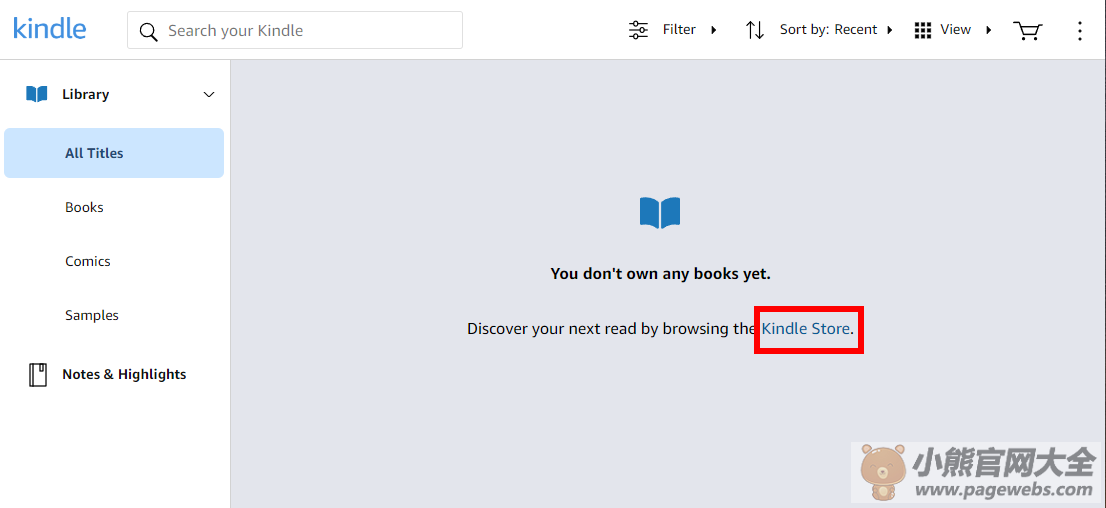Collapse the Library section chevron
This screenshot has width=1106, height=508.
[x=209, y=95]
